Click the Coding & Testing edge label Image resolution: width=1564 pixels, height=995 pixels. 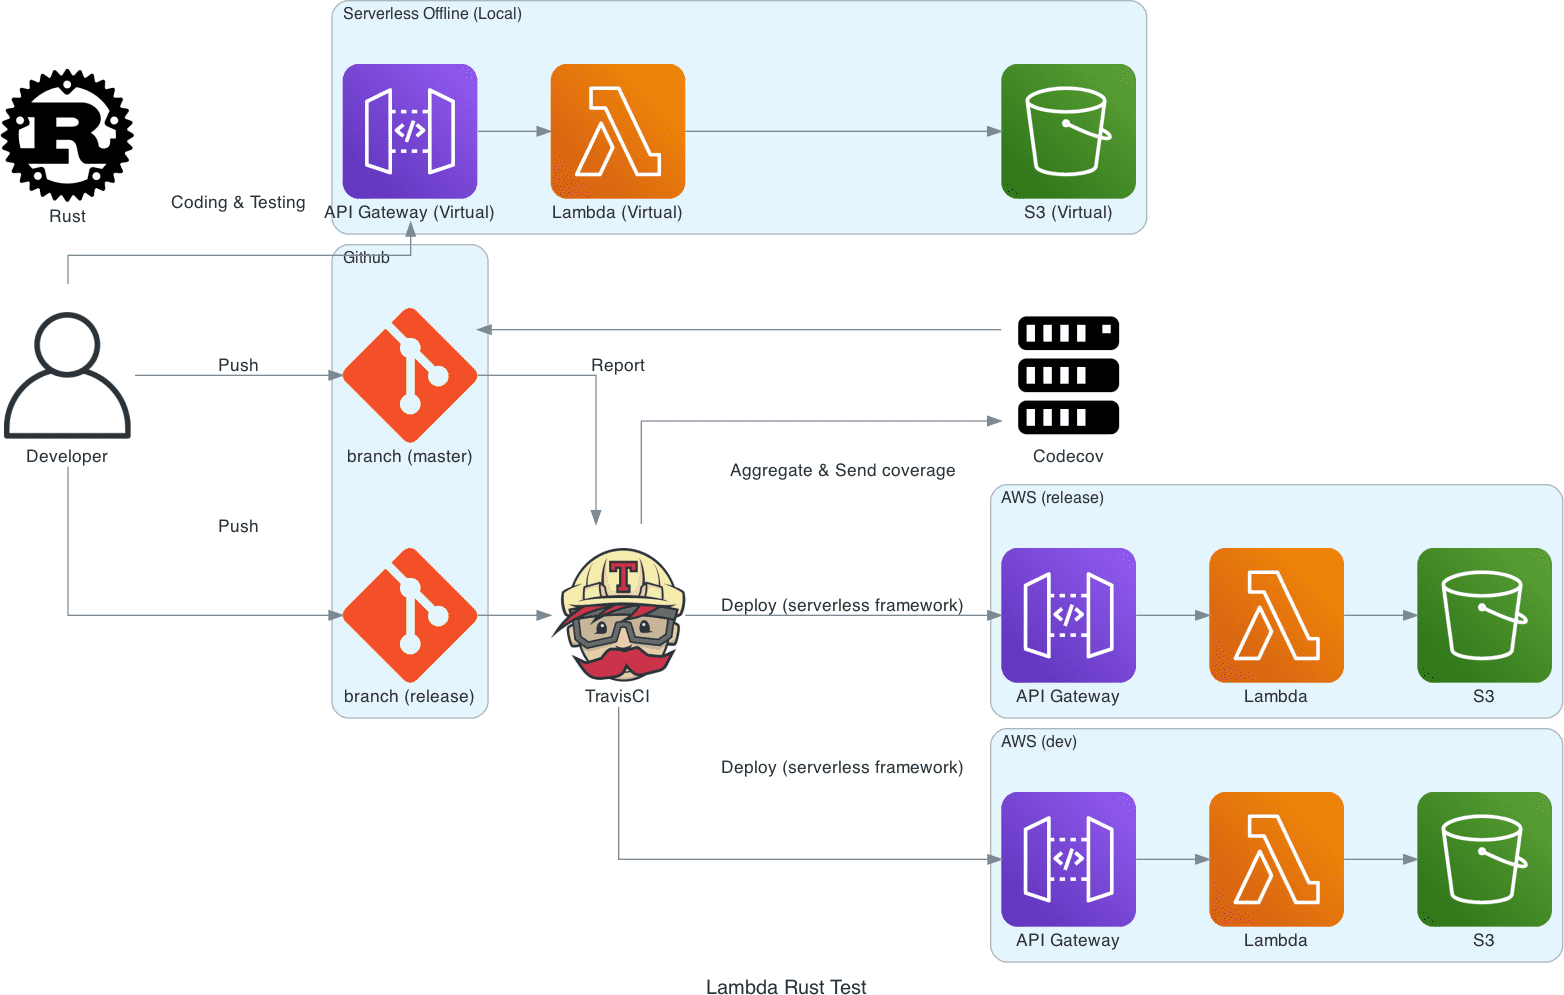238,202
